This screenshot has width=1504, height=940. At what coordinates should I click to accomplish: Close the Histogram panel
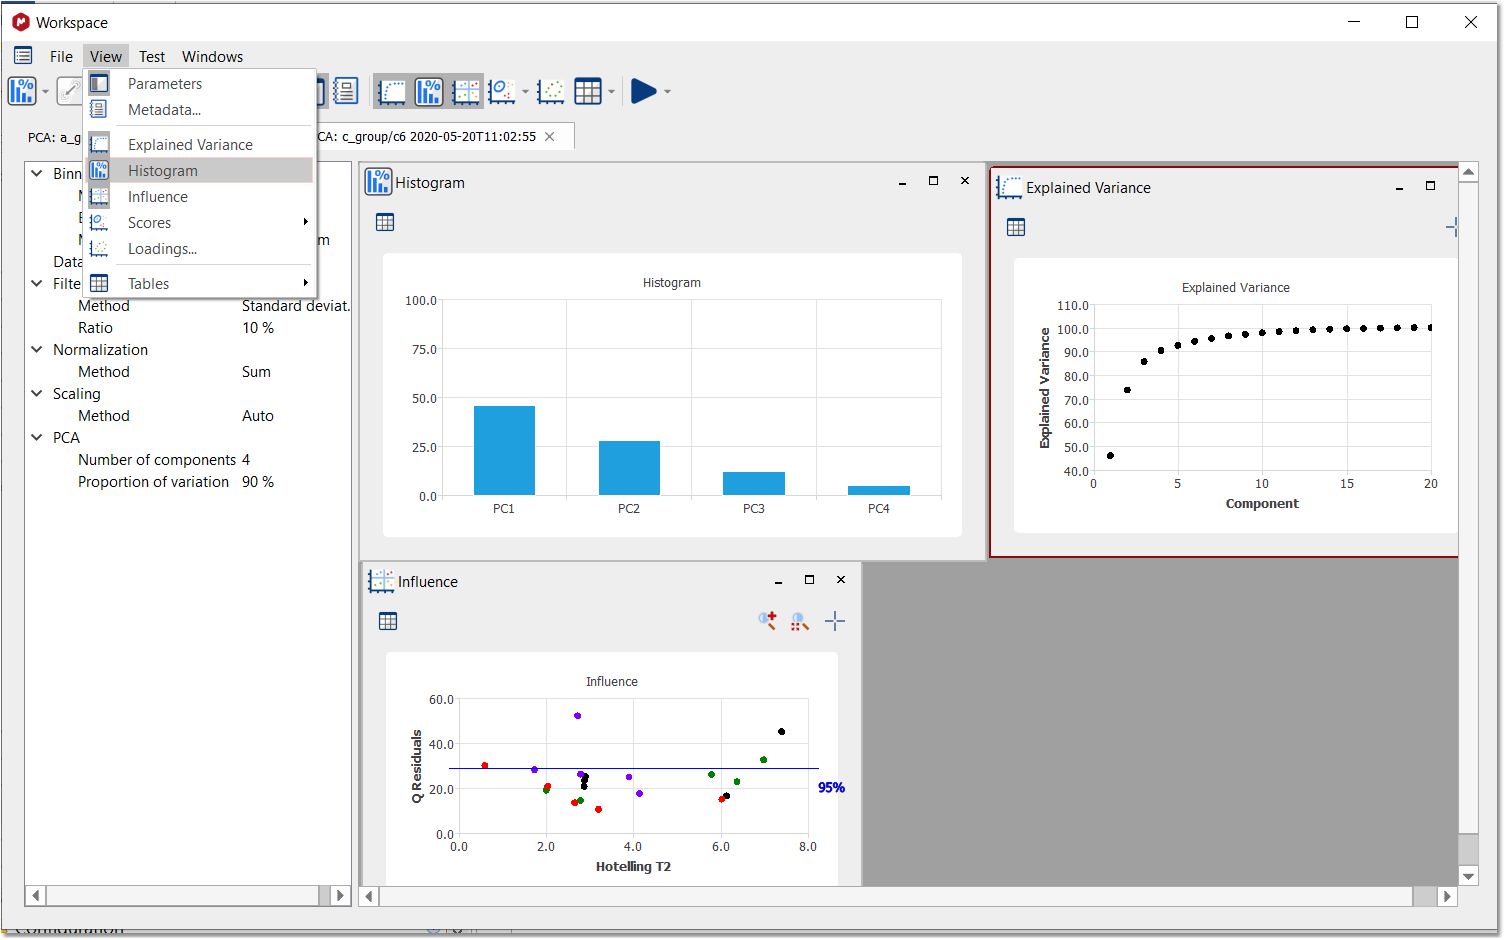tap(965, 181)
